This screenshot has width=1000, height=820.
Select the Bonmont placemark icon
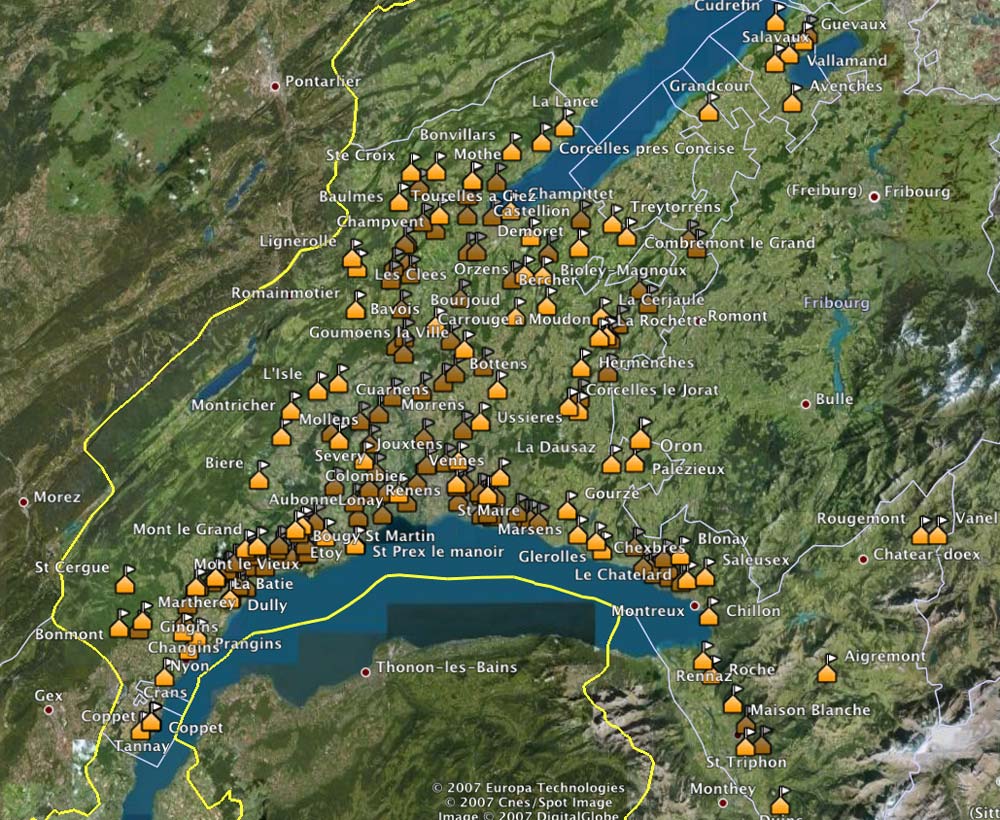pos(119,627)
